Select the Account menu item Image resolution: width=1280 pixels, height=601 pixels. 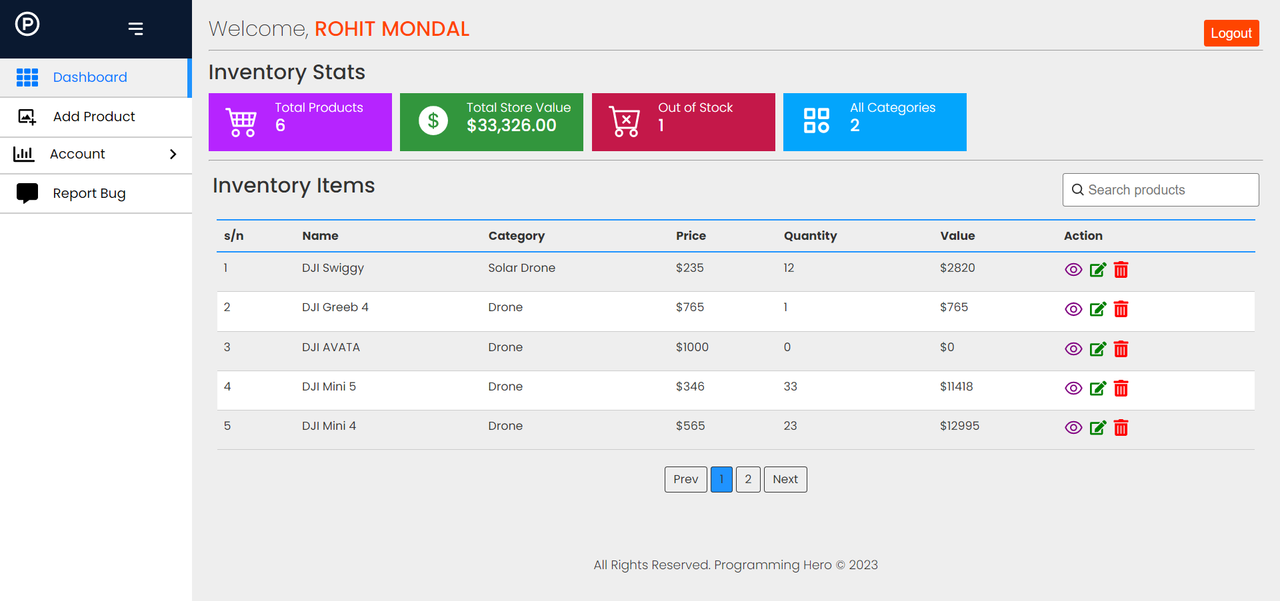95,154
